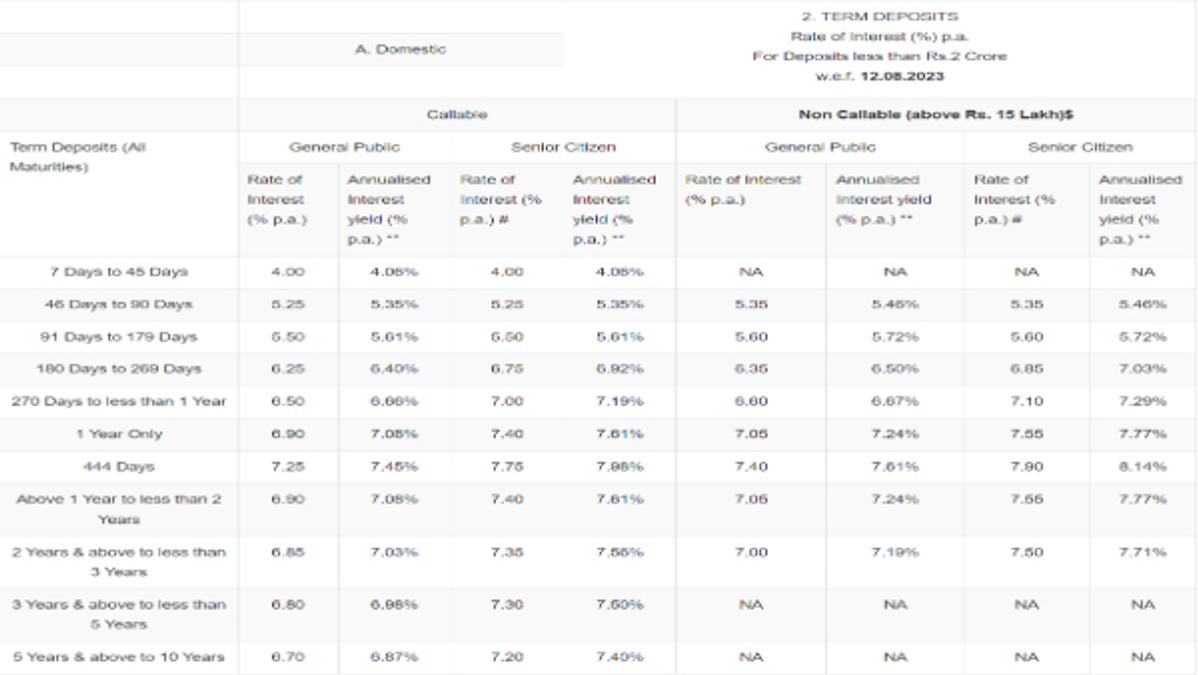Click "General Public" under Non Callable
1198x675 pixels.
pyautogui.click(x=820, y=147)
